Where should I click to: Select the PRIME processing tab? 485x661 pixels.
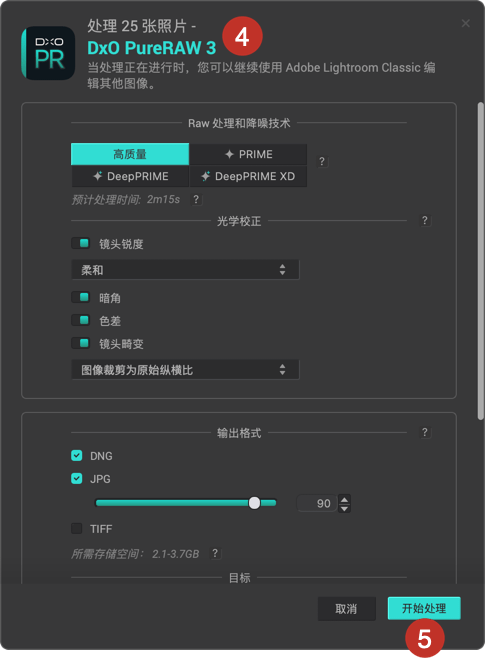point(248,154)
